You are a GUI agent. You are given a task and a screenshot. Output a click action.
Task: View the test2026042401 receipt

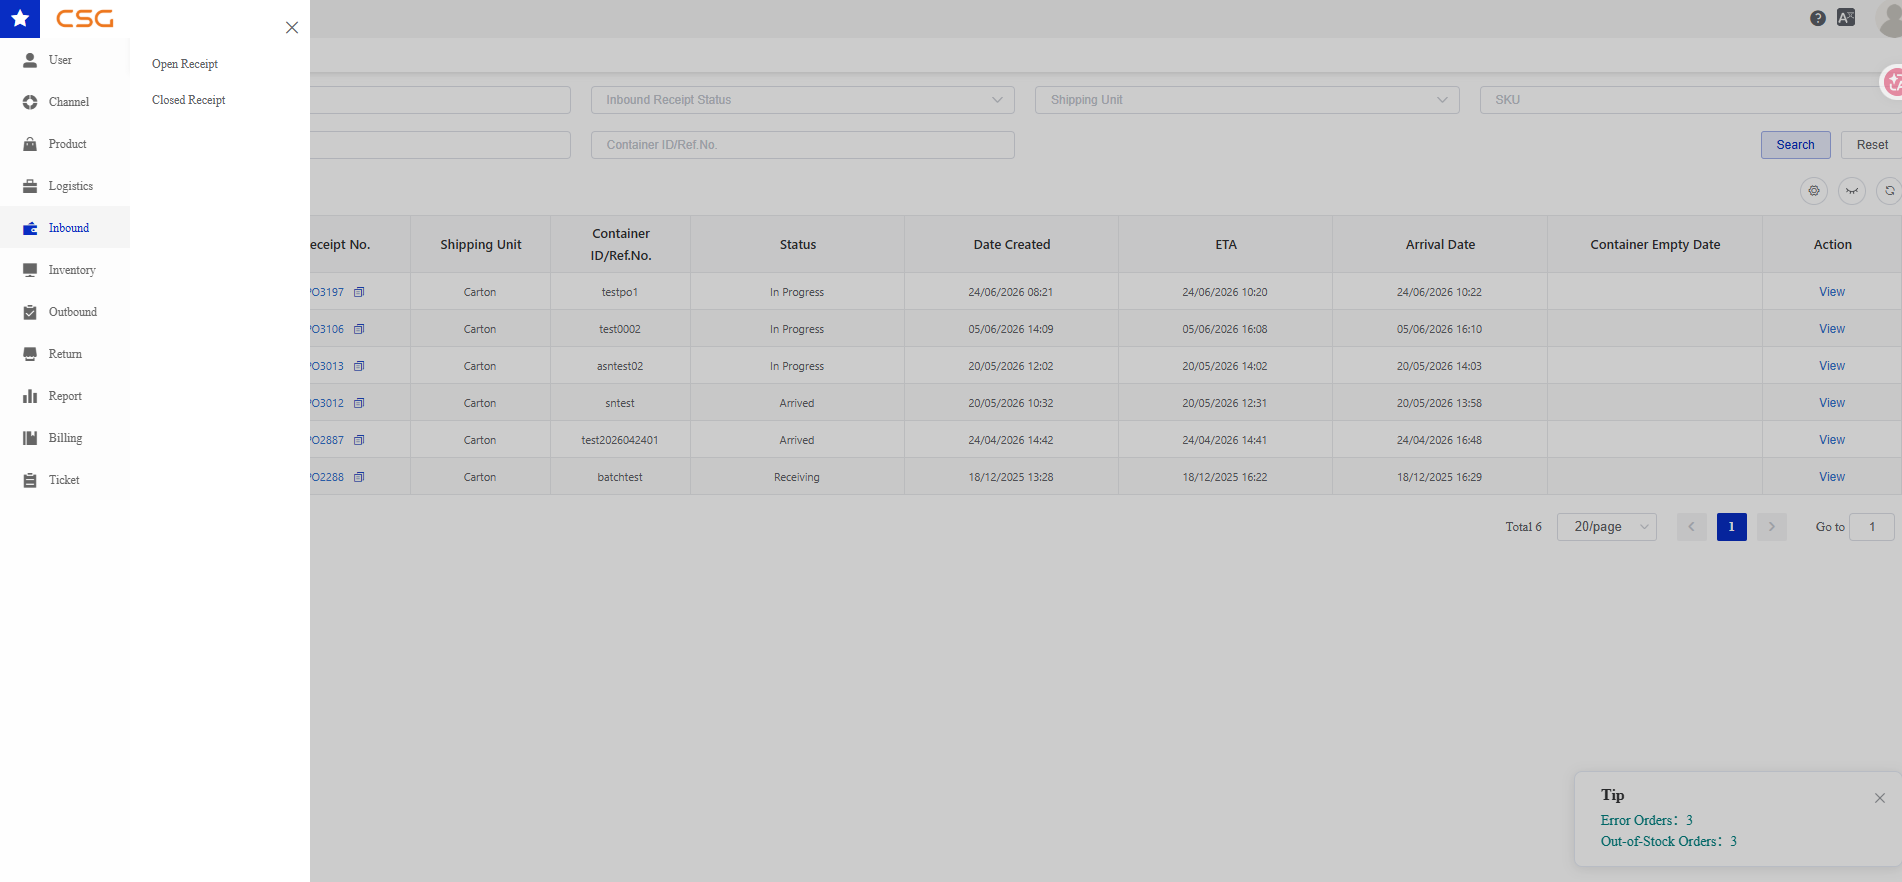1832,440
